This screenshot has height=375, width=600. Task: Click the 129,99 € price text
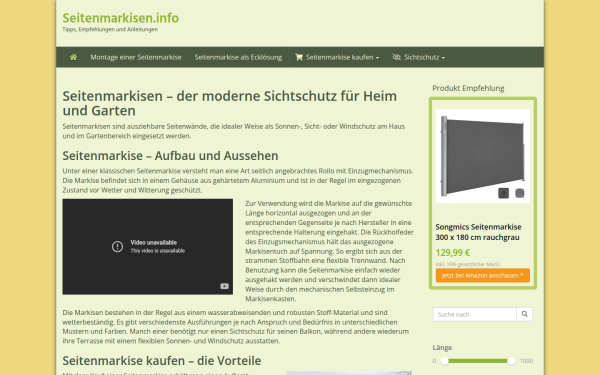pos(453,253)
